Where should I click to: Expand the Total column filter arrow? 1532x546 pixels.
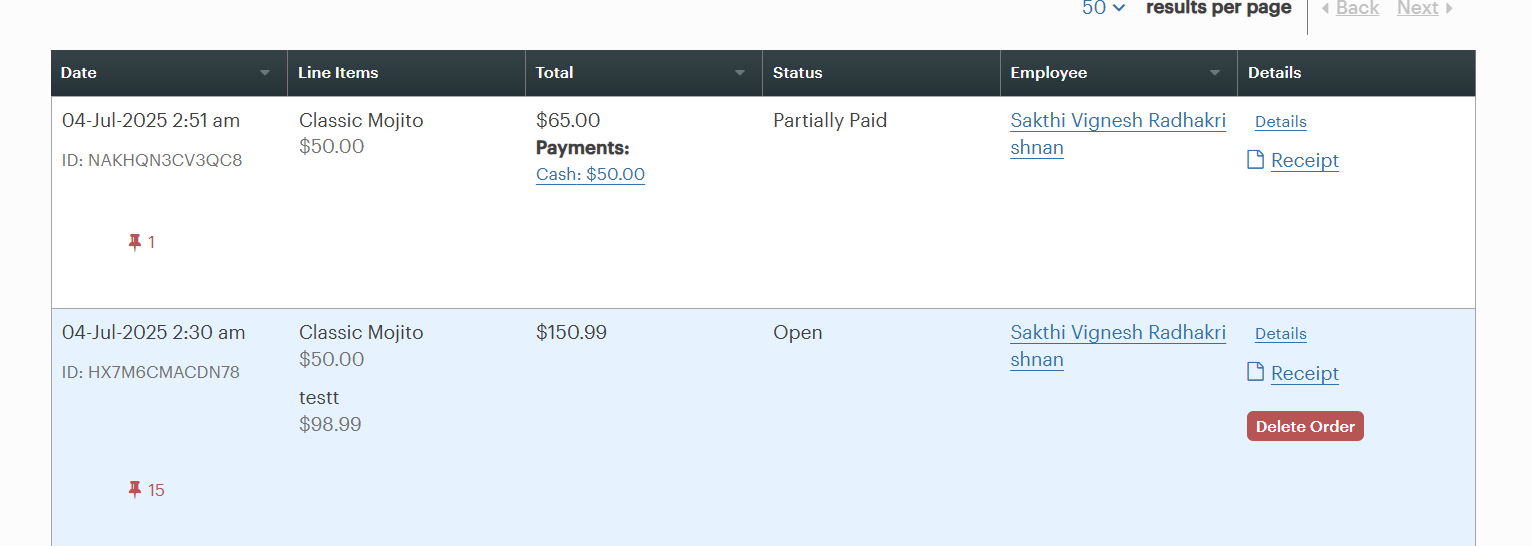tap(740, 73)
